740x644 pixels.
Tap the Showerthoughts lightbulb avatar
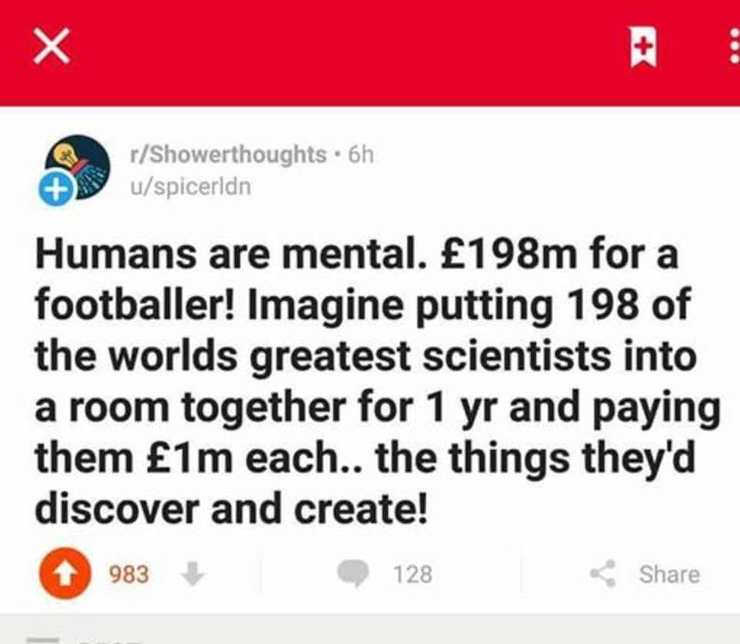(78, 167)
